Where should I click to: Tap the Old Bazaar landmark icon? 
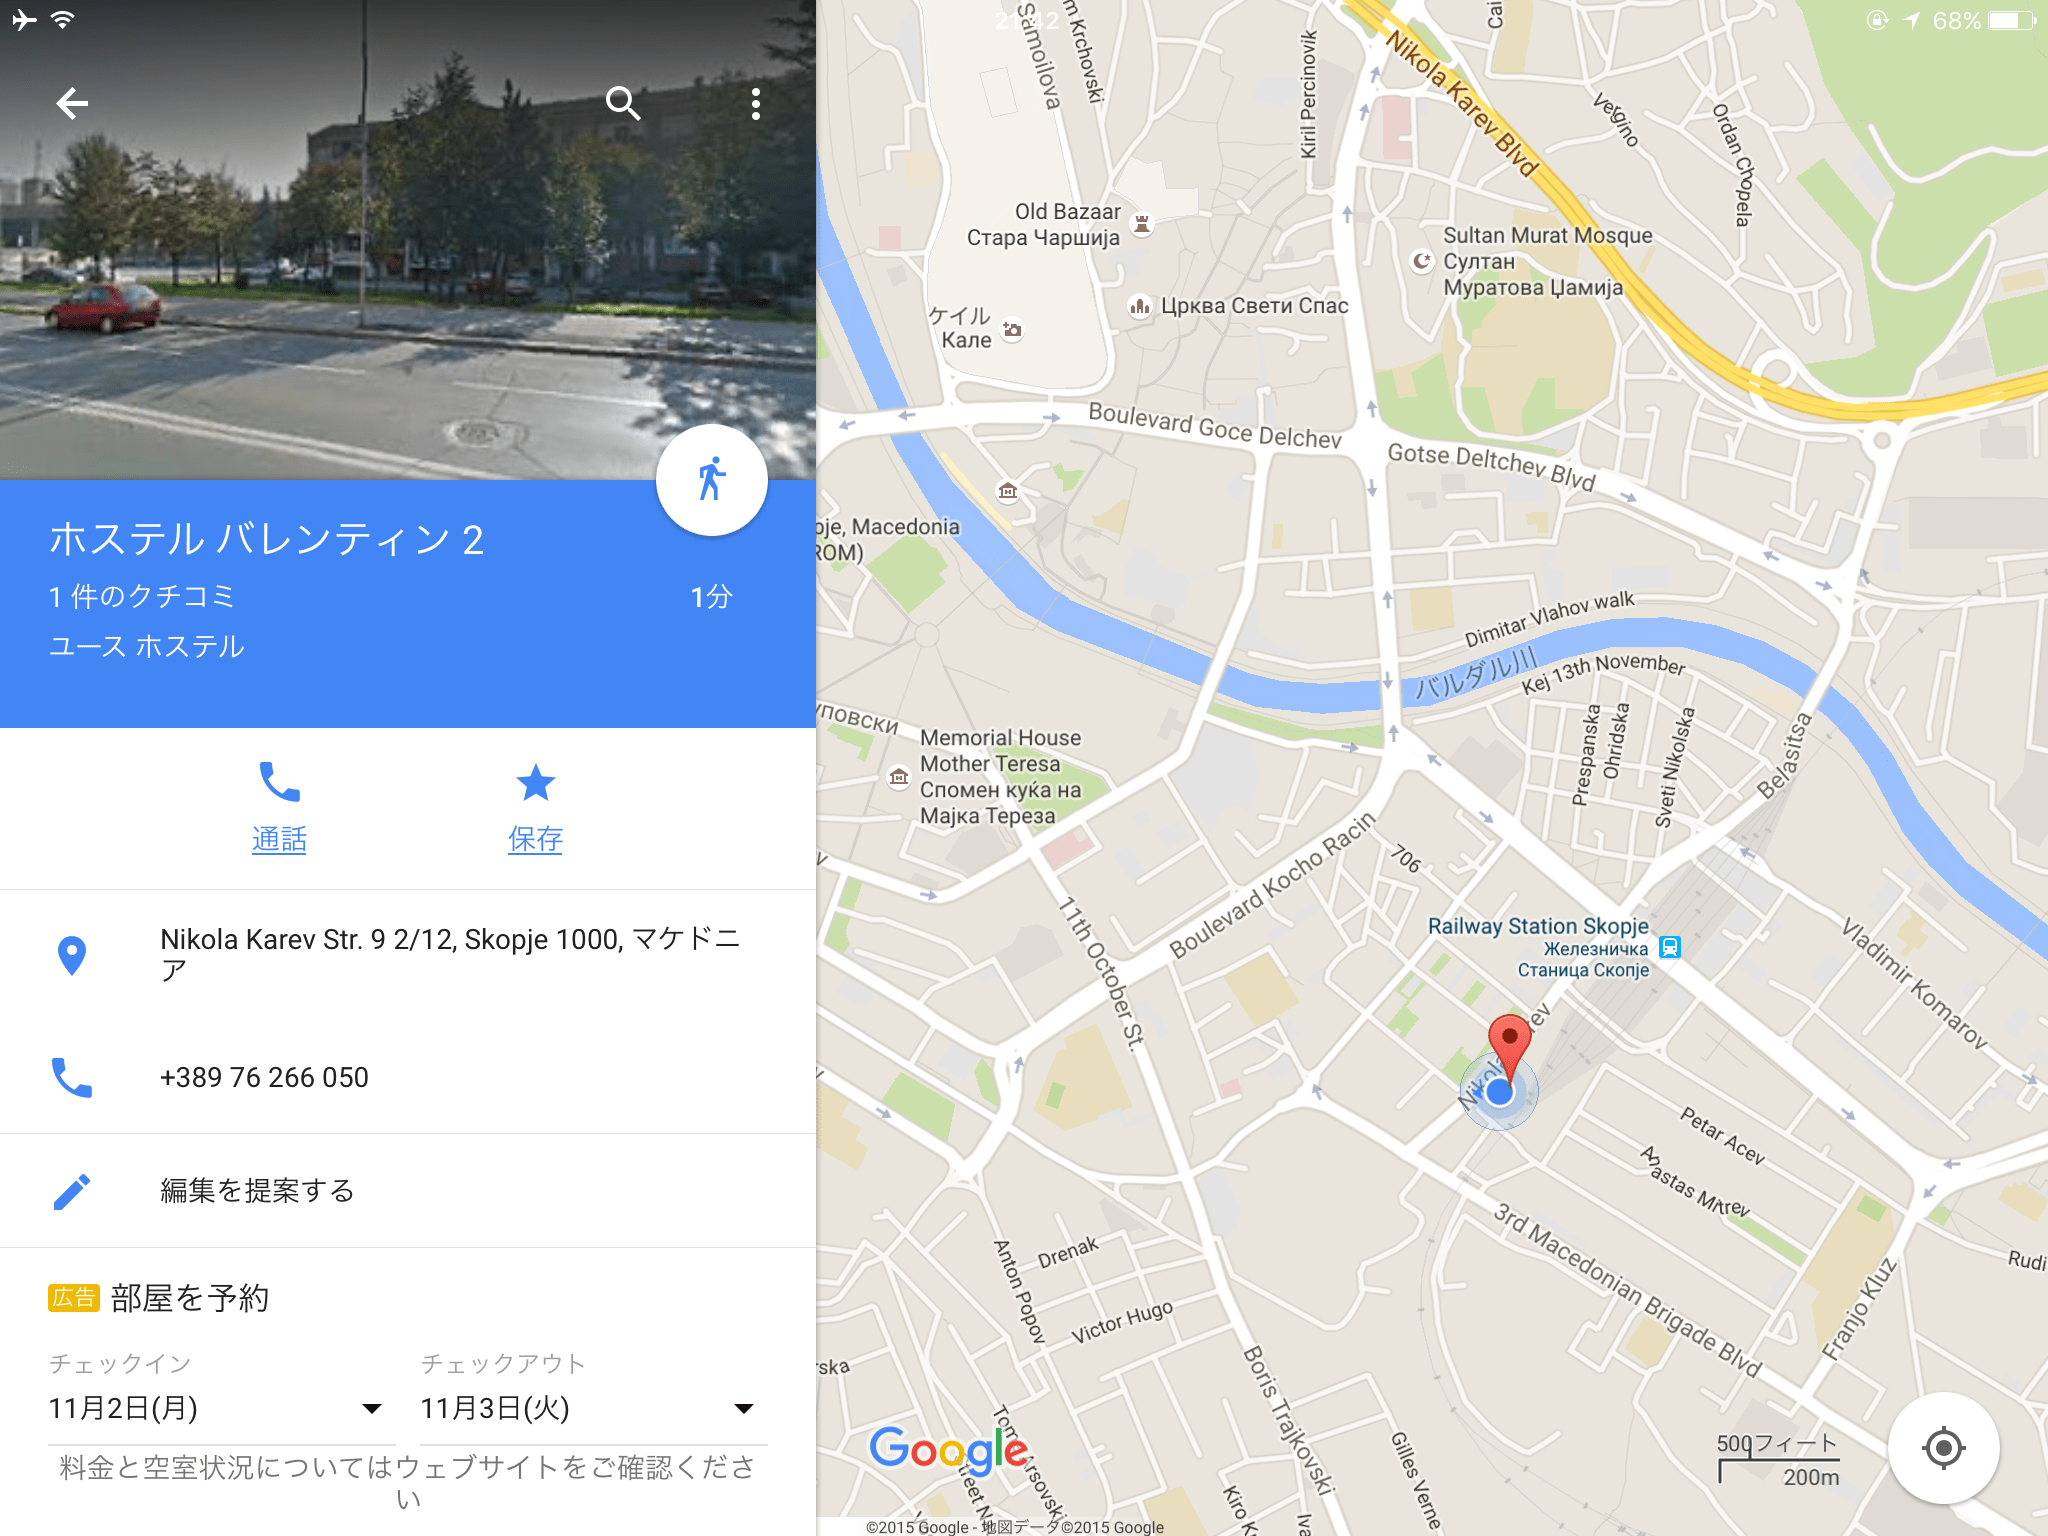coord(1142,224)
